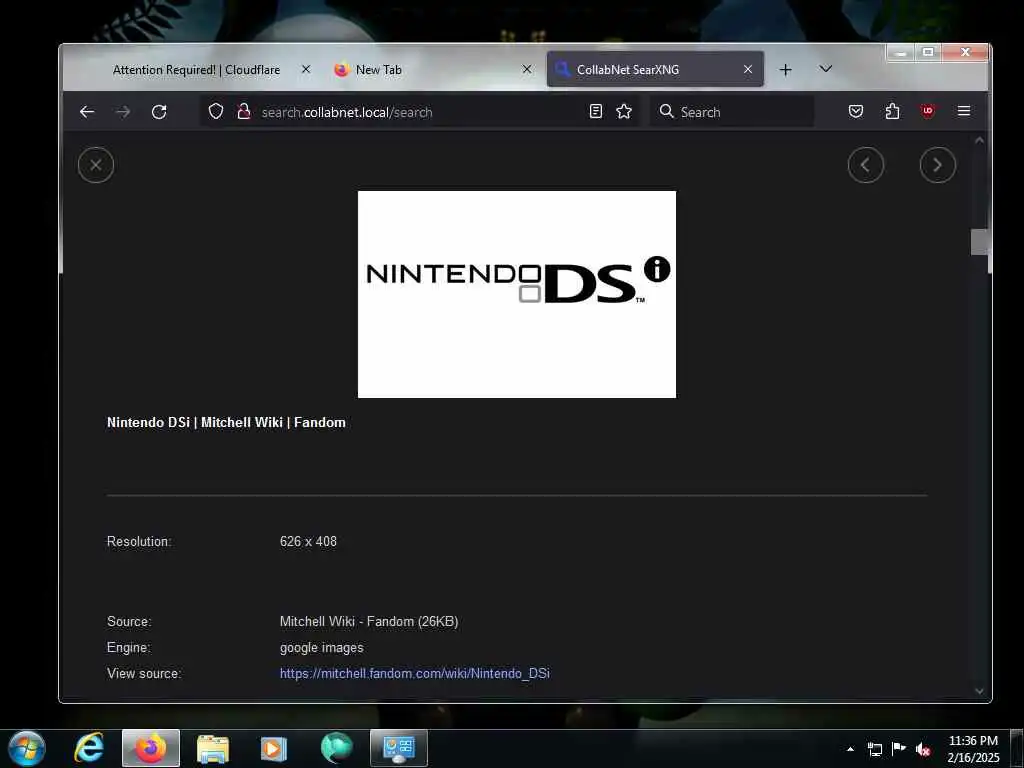
Task: Click the page vertical scrollbar thumb
Action: click(x=979, y=242)
